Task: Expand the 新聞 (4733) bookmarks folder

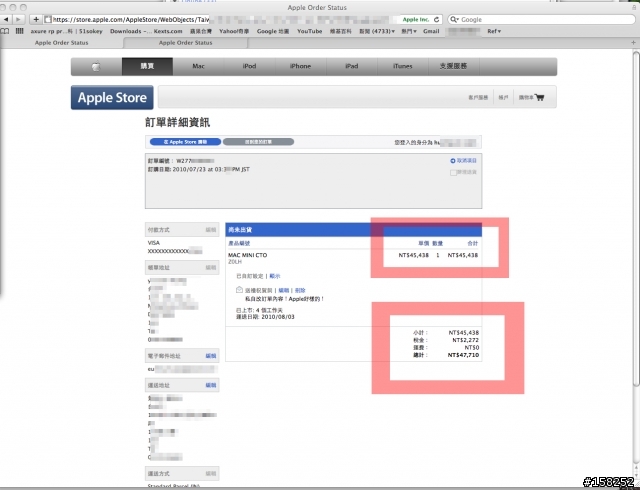Action: pos(377,31)
